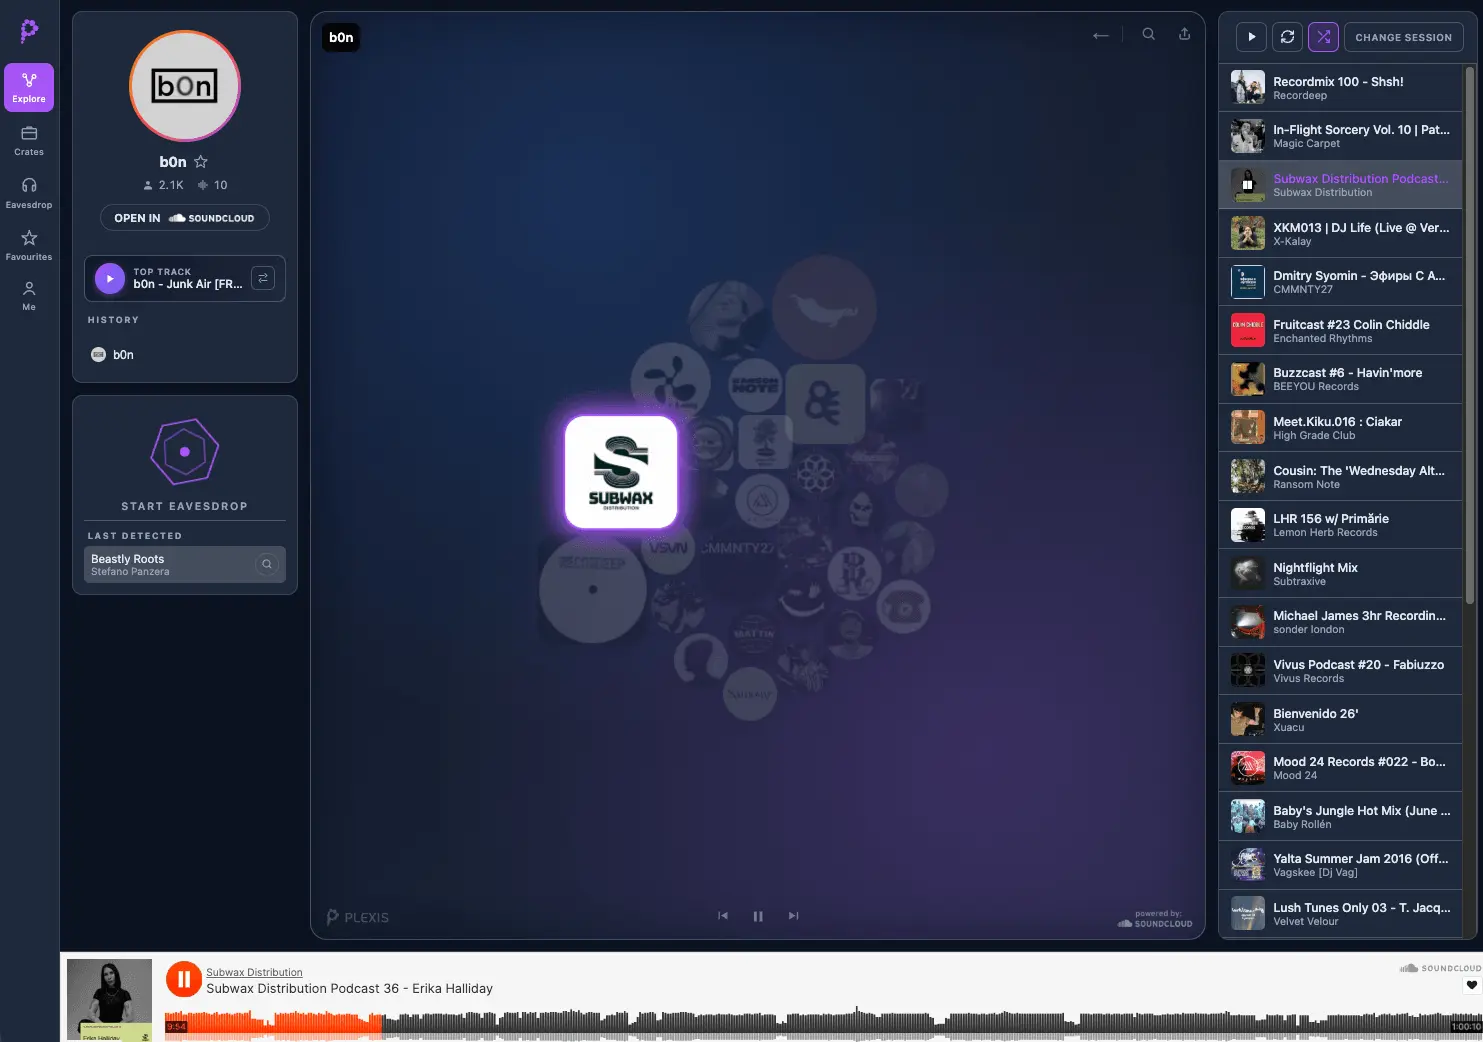Screen dimensions: 1483x1042
Task: Click the Open in SoundCloud button
Action: coord(185,218)
